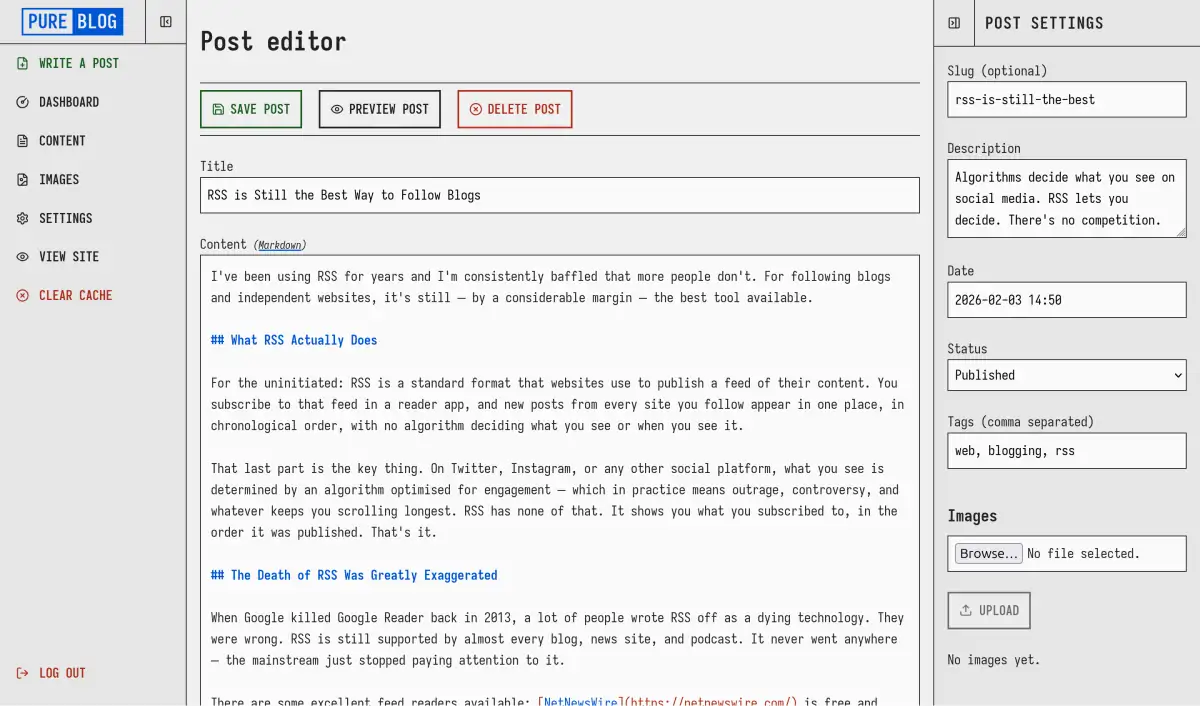Click the cross icon on Delete Post
This screenshot has height=706, width=1200.
tap(475, 109)
